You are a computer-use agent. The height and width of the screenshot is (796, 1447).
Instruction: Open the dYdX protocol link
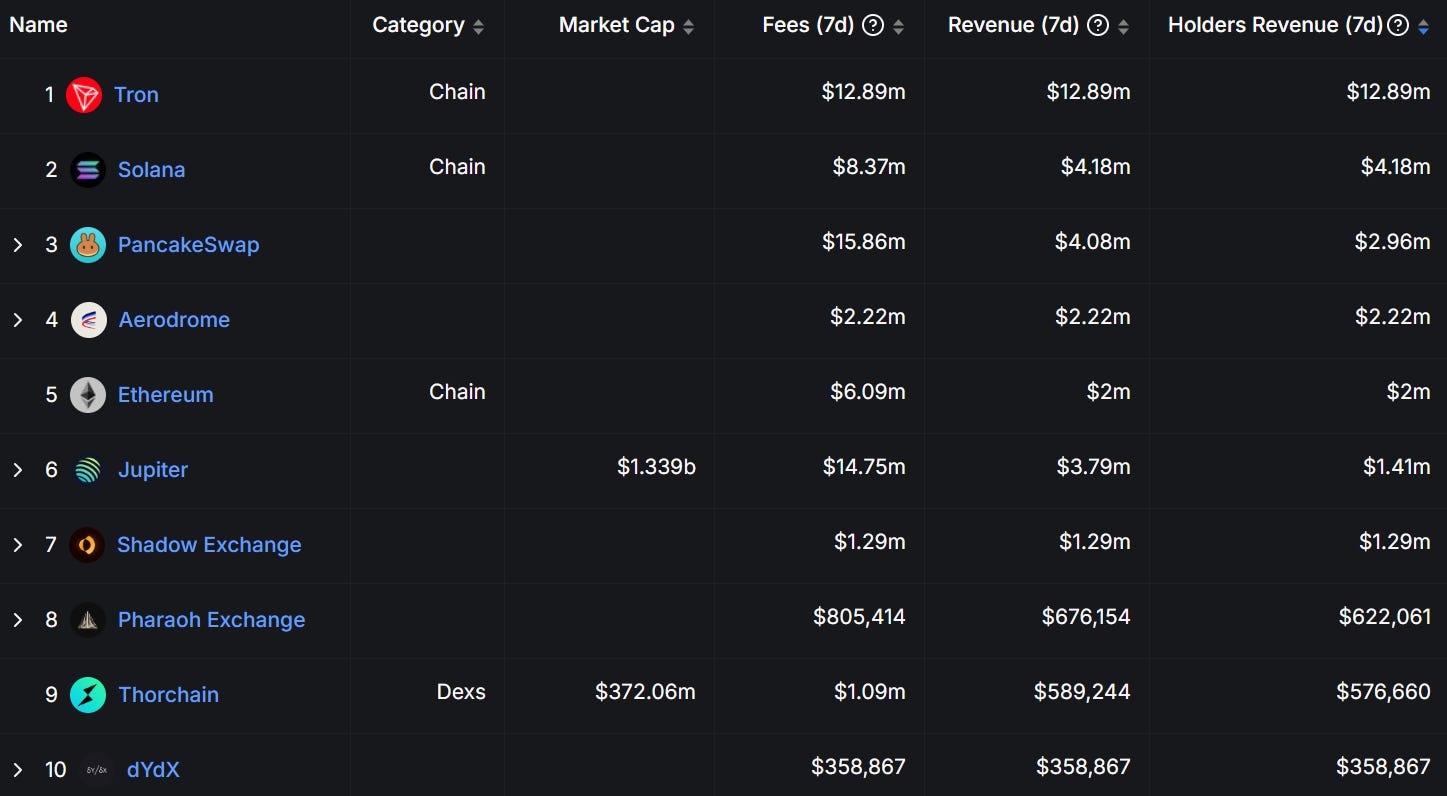pos(153,770)
